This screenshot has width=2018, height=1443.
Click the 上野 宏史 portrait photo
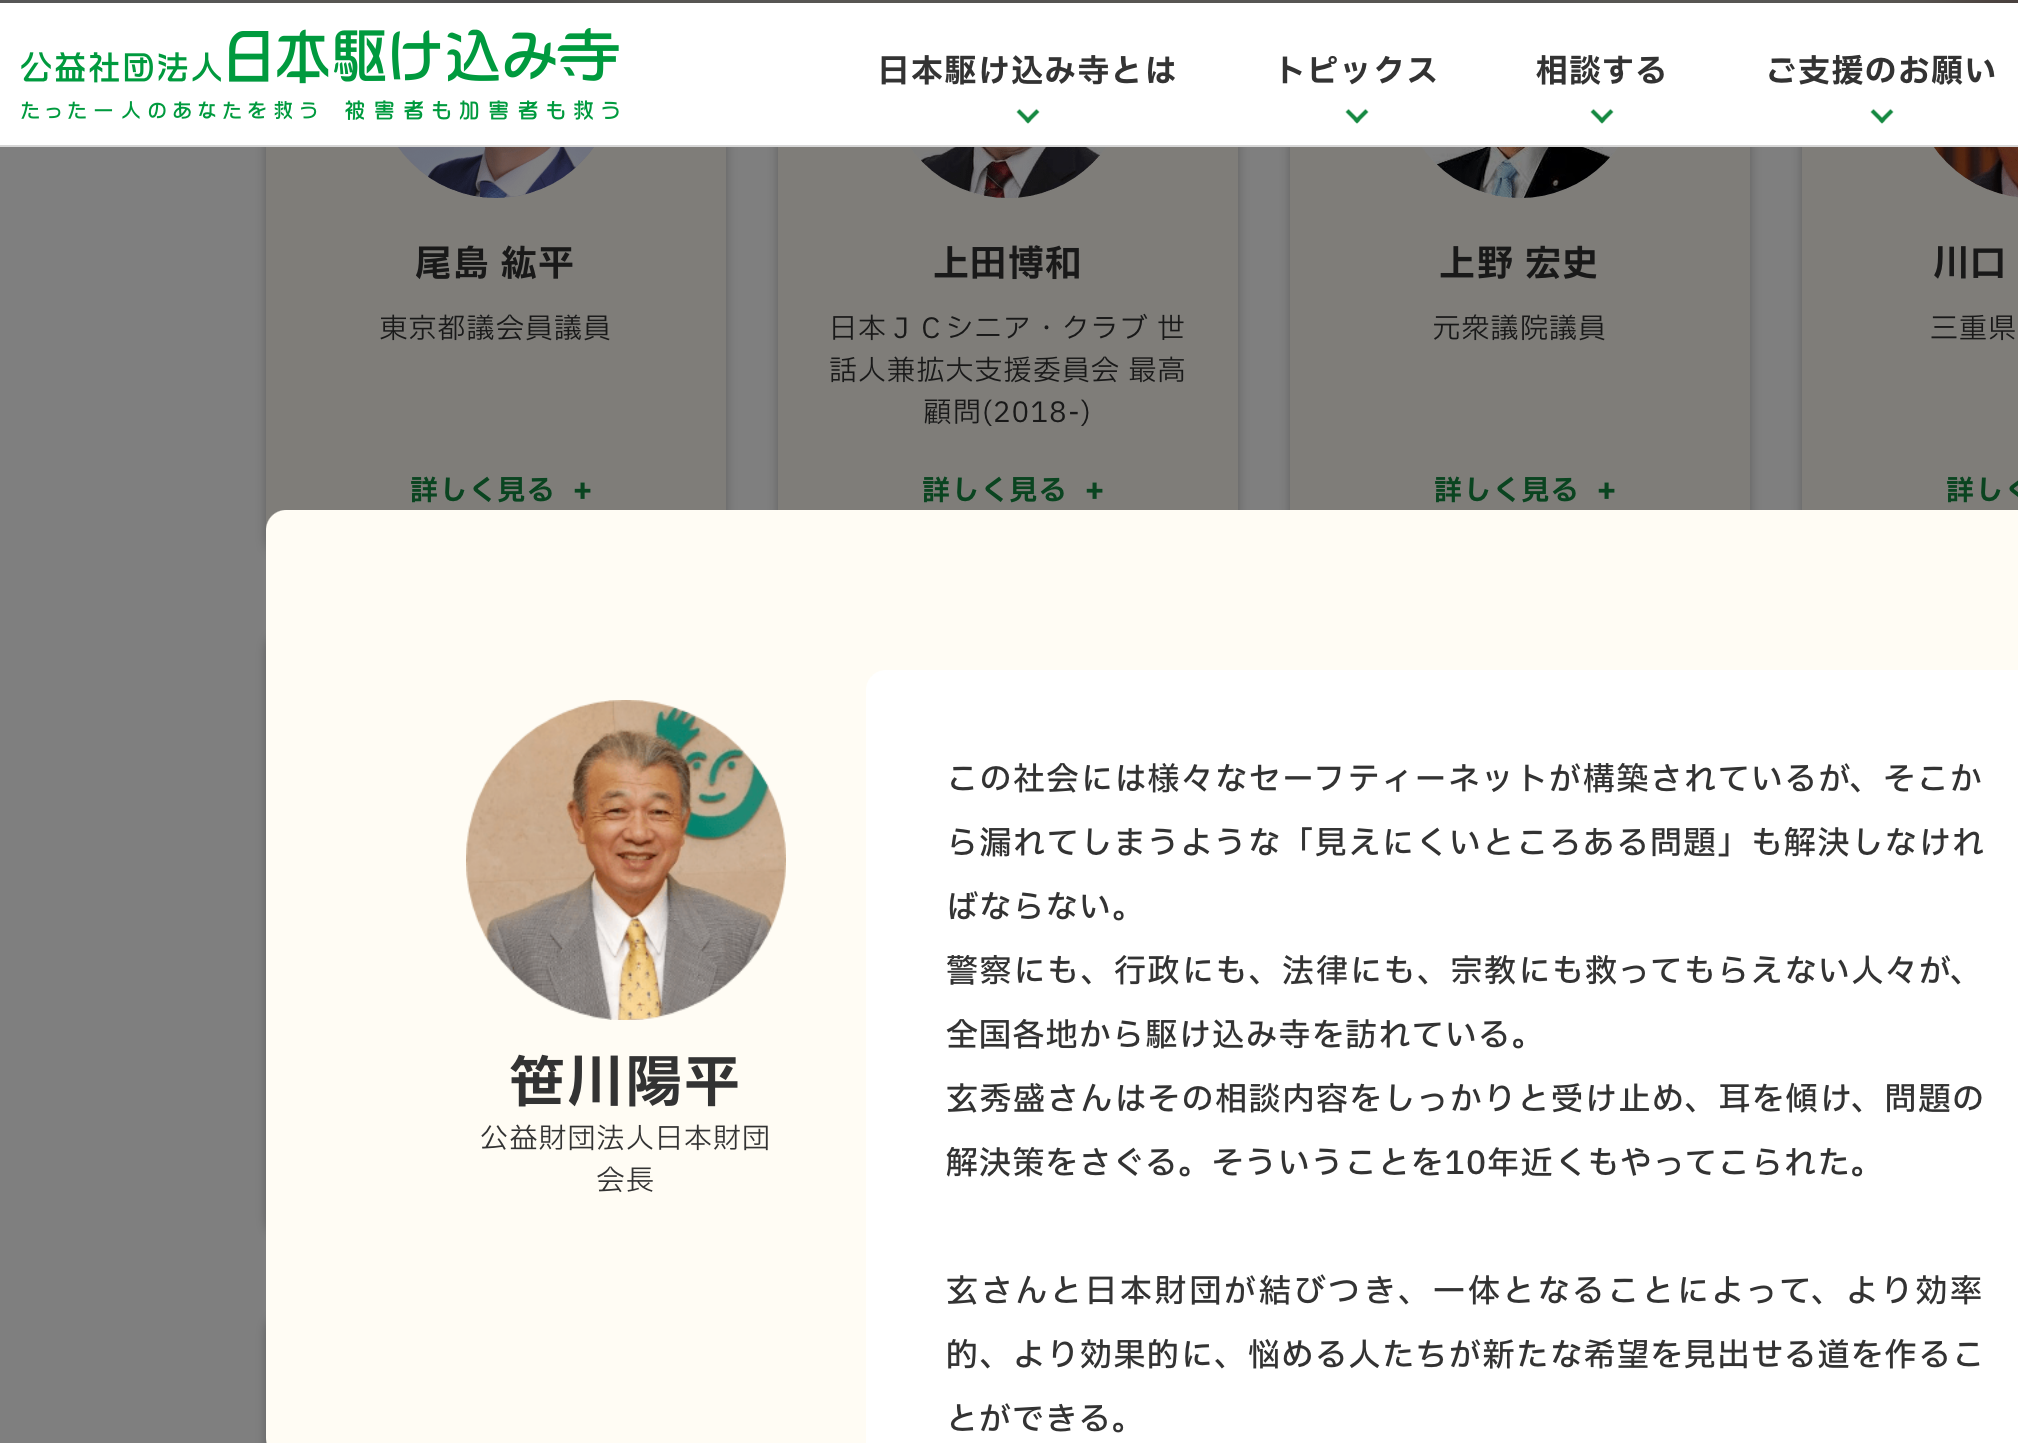(x=1521, y=171)
